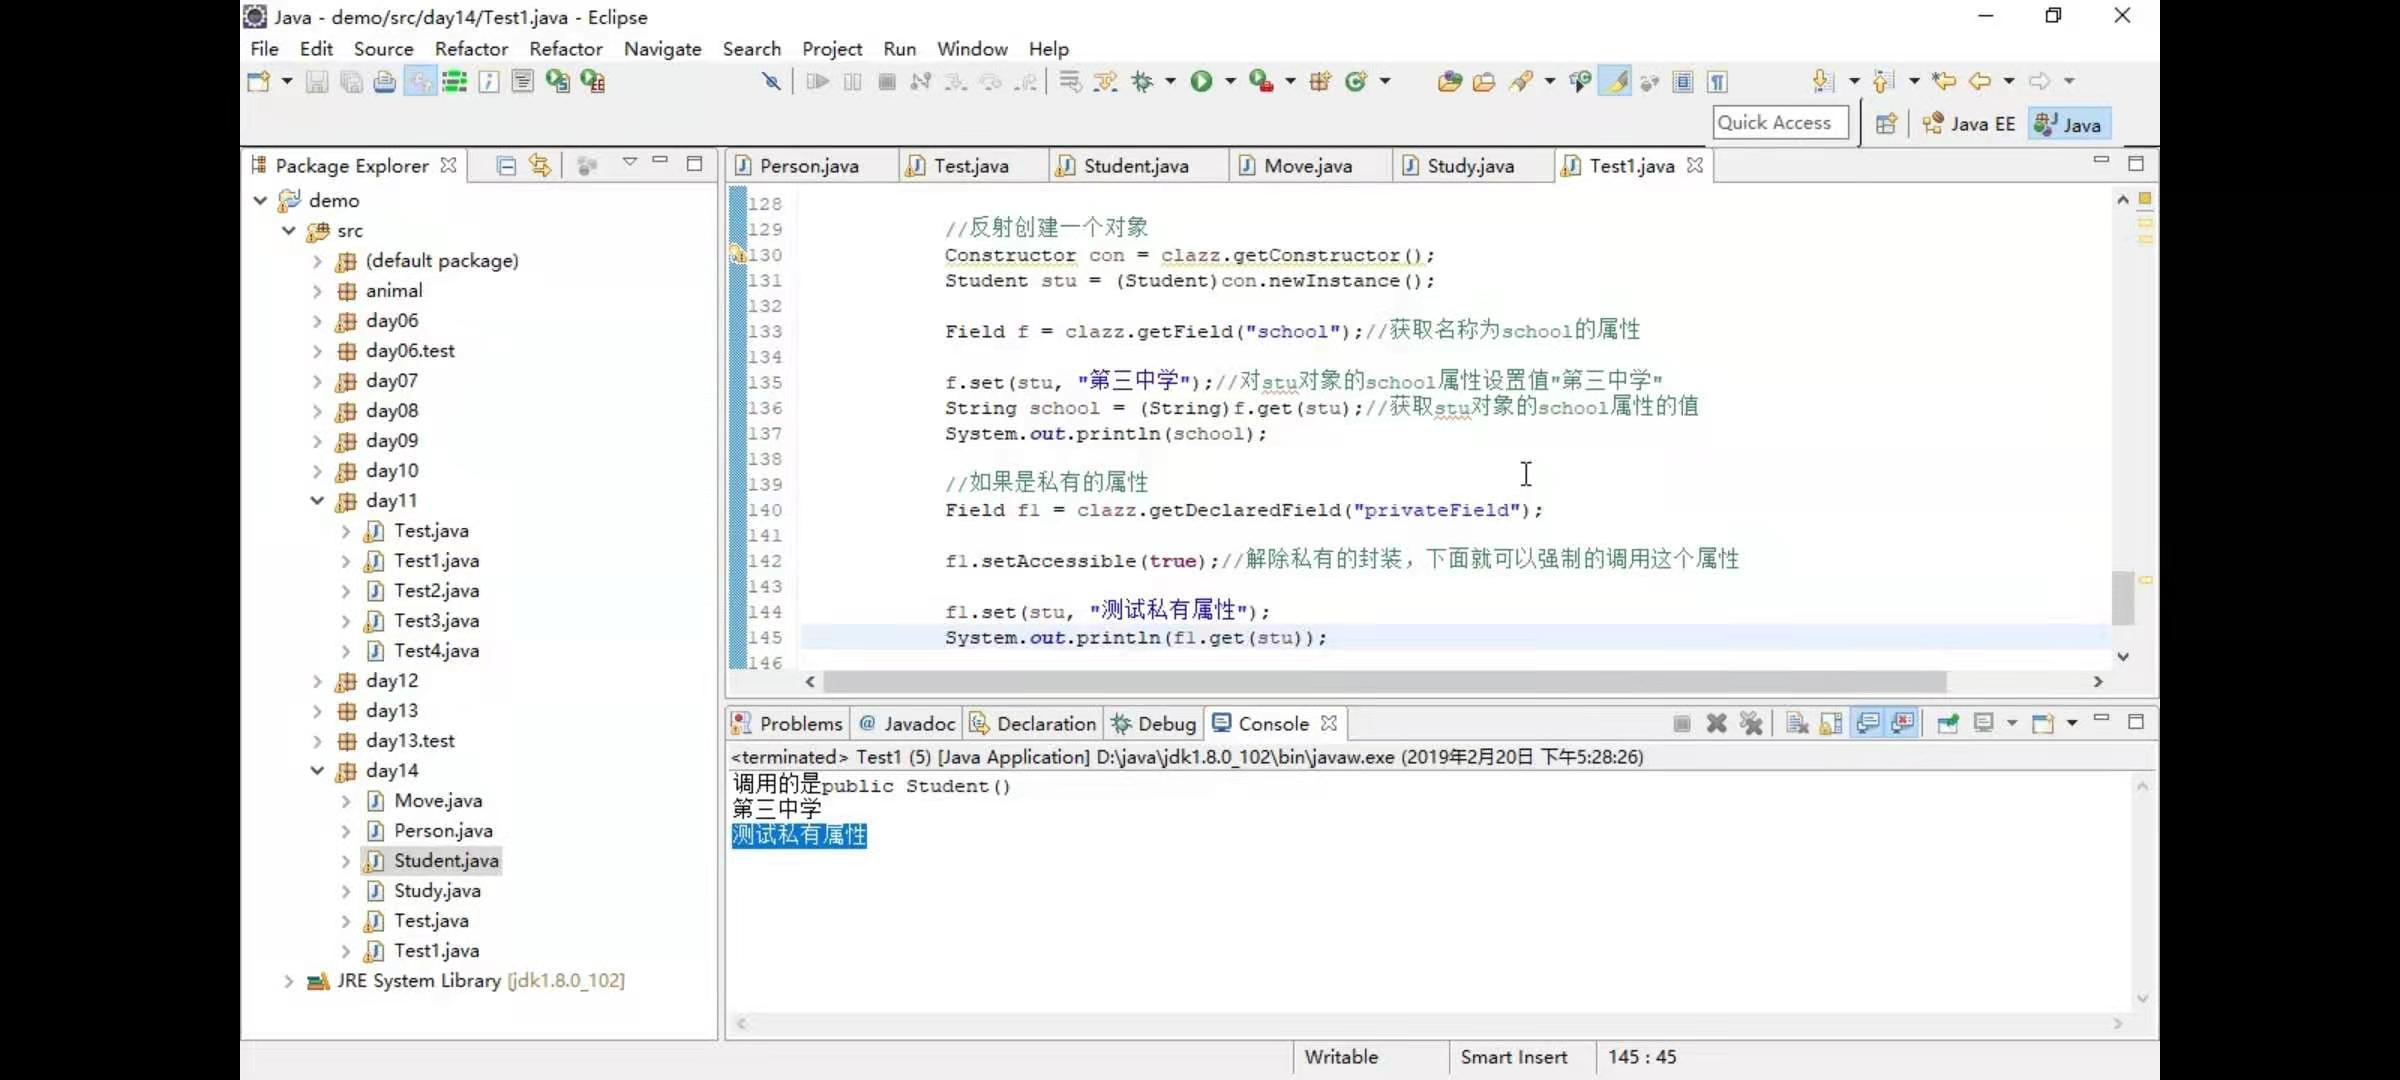Switch to the Java EE perspective
Image resolution: width=2400 pixels, height=1080 pixels.
[x=1969, y=124]
